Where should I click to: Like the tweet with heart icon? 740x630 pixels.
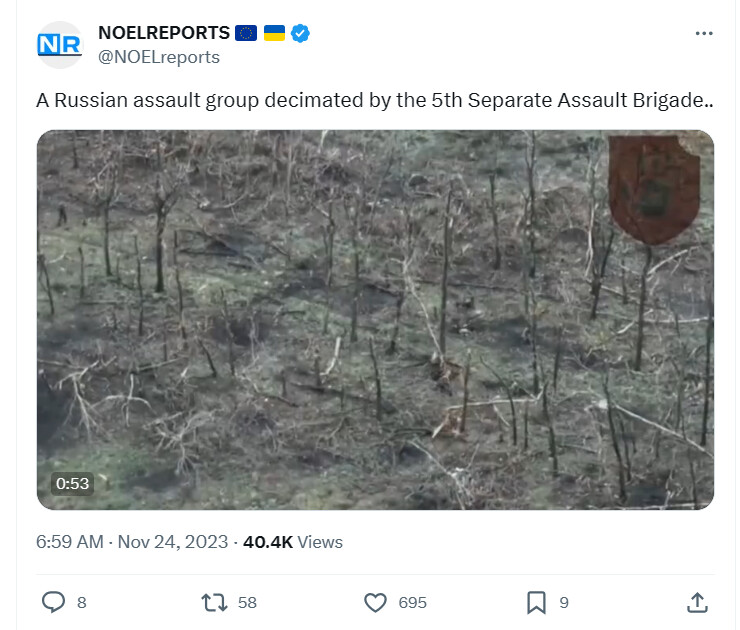point(375,603)
